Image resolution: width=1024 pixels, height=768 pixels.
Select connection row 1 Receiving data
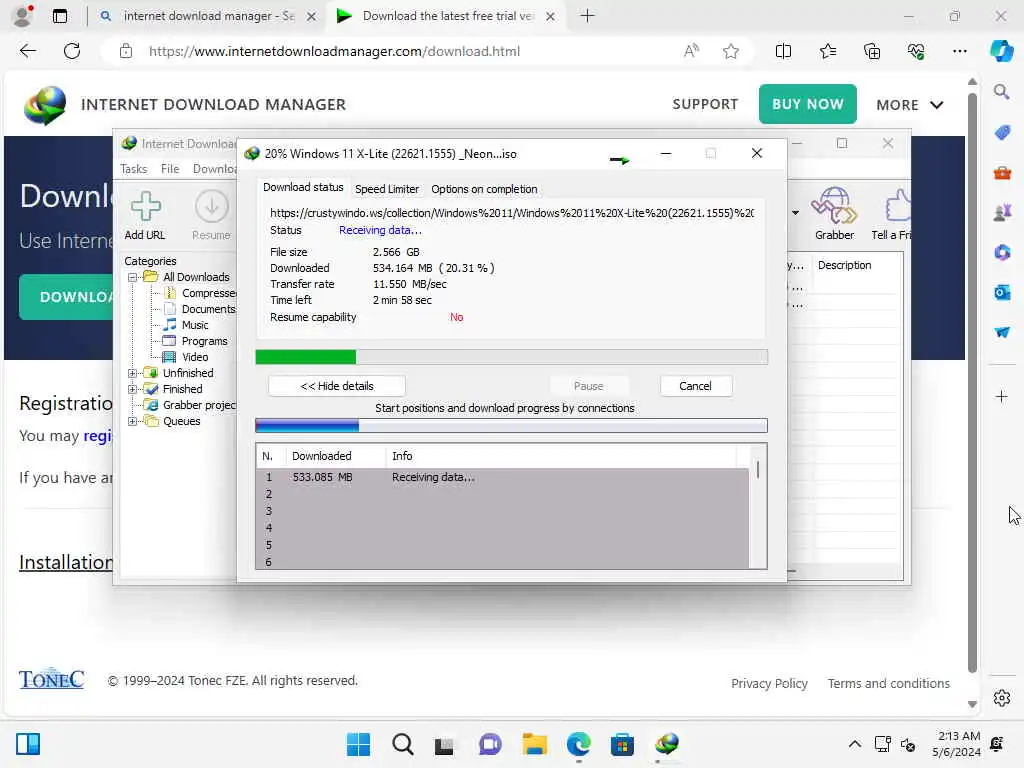(502, 477)
